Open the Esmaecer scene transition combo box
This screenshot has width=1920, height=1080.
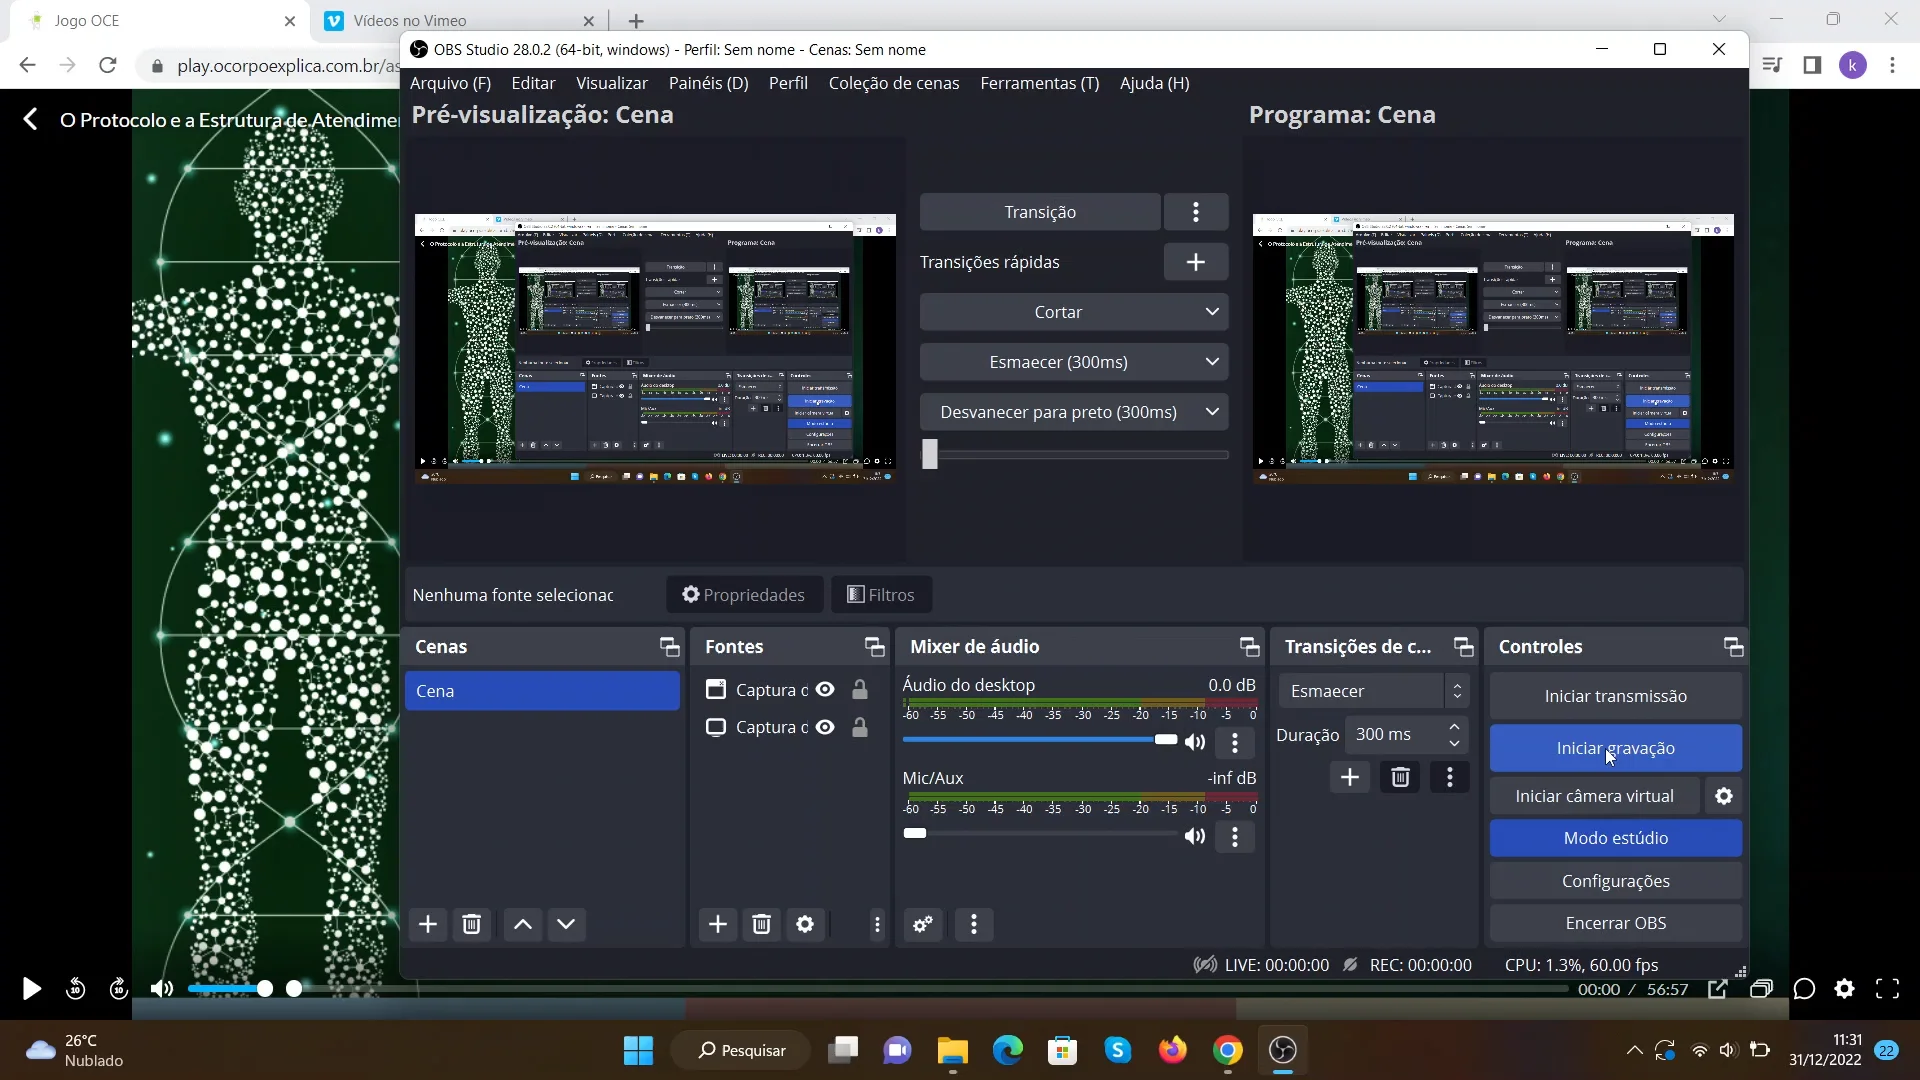(x=1373, y=691)
